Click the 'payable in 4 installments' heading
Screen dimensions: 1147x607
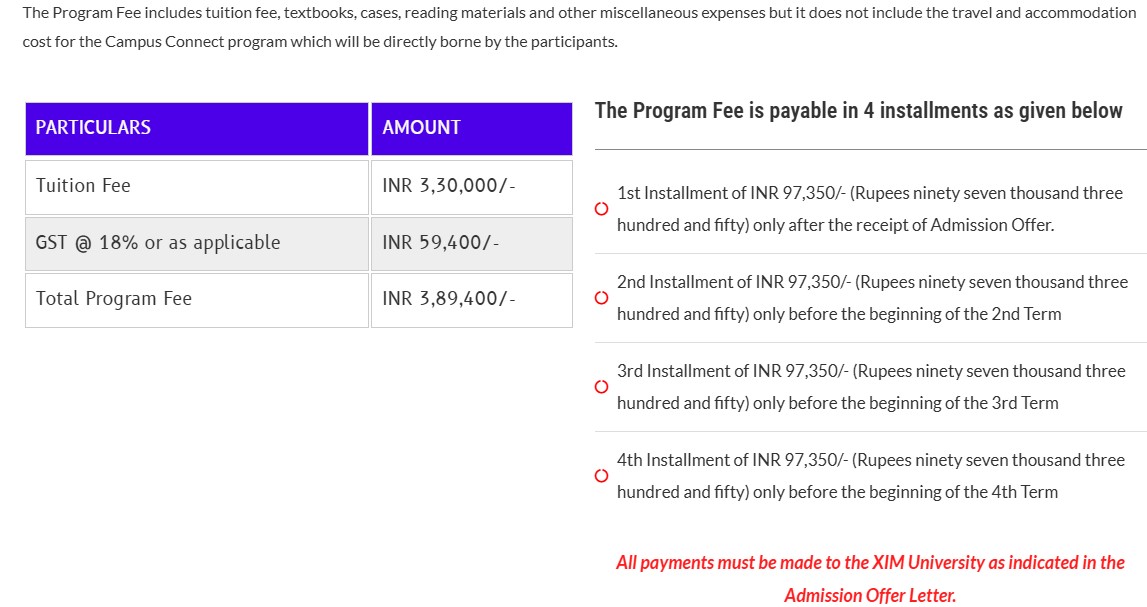[858, 111]
